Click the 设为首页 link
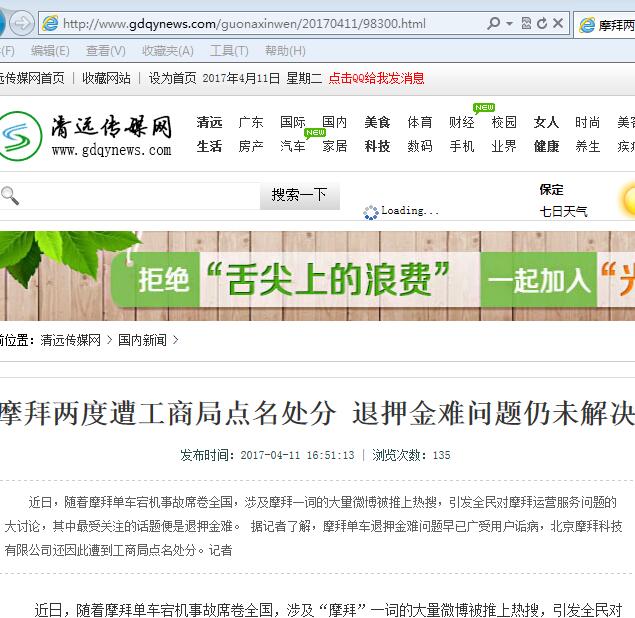The height and width of the screenshot is (618, 635). 172,78
